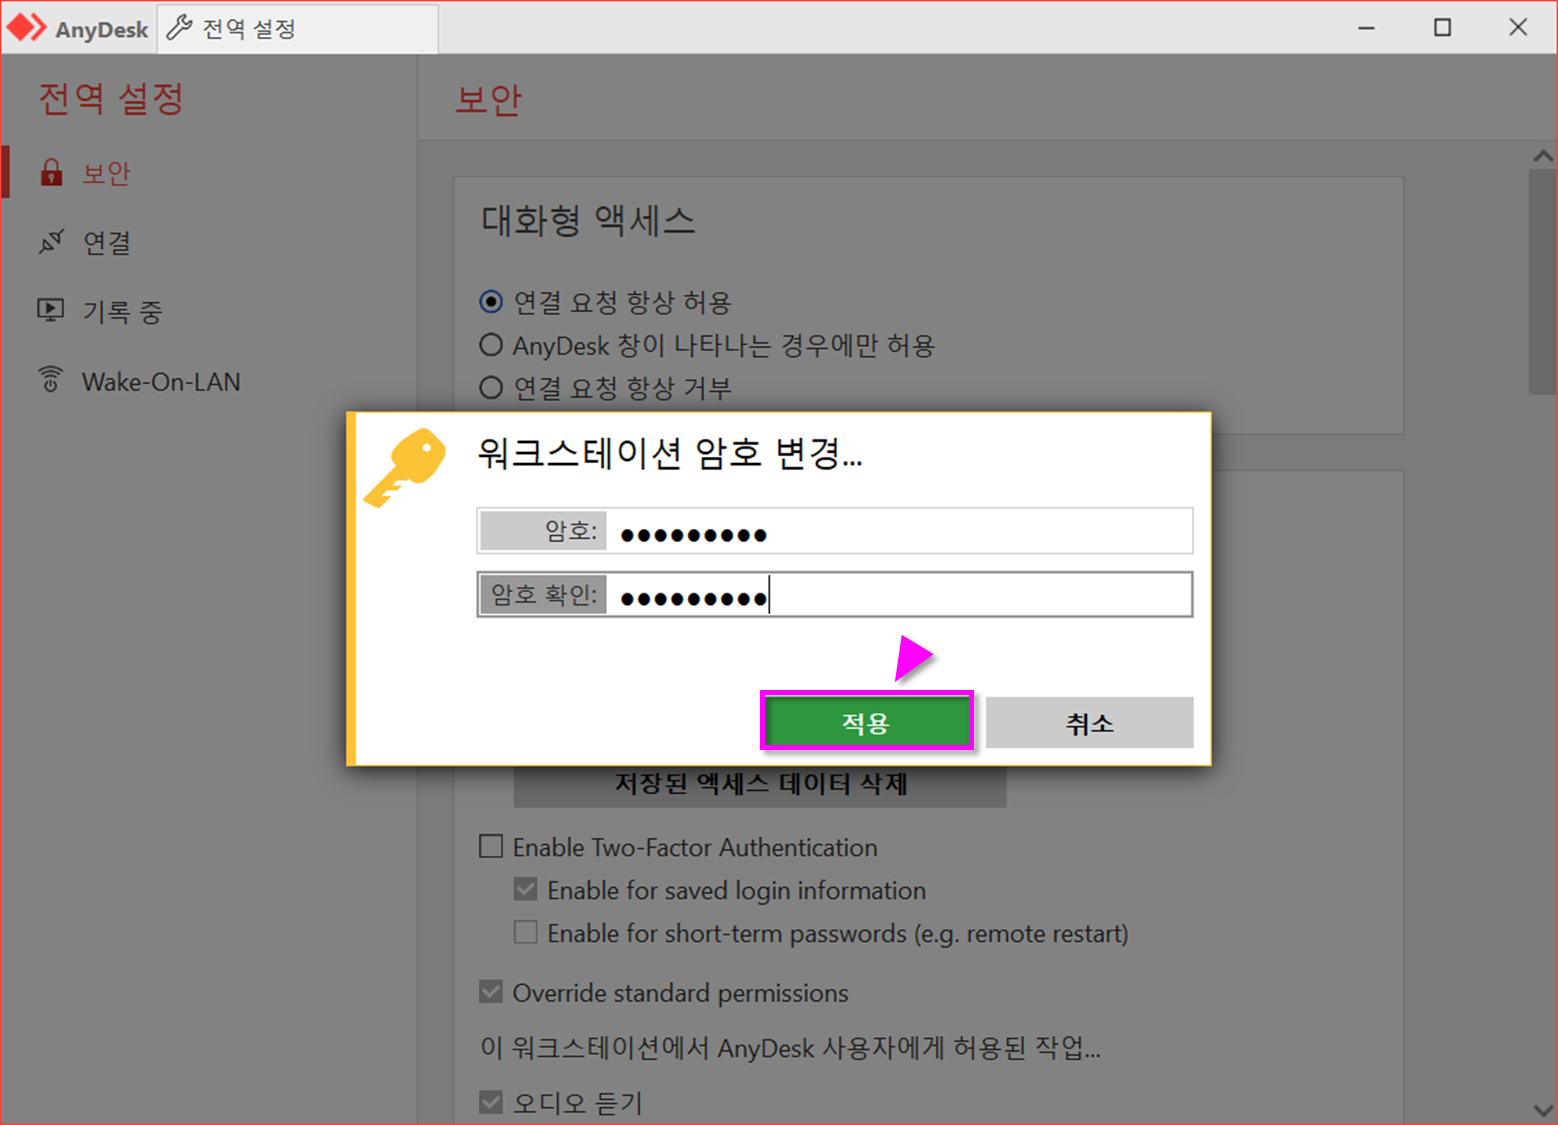
Task: Click the 취소 button in the dialog
Action: click(x=1089, y=722)
